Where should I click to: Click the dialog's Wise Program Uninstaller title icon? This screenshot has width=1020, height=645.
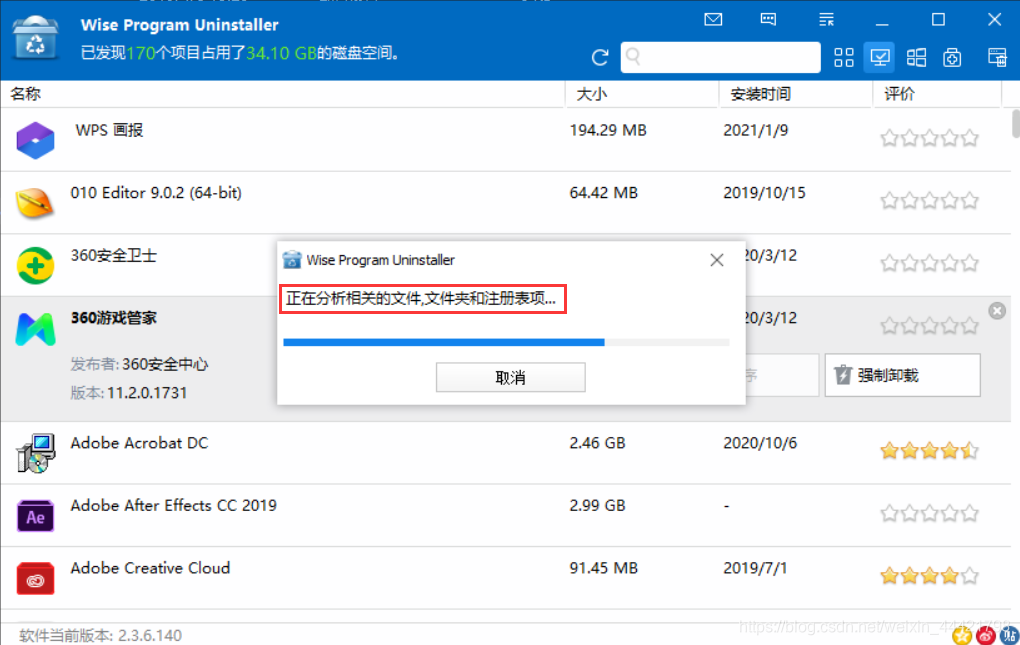pos(292,260)
